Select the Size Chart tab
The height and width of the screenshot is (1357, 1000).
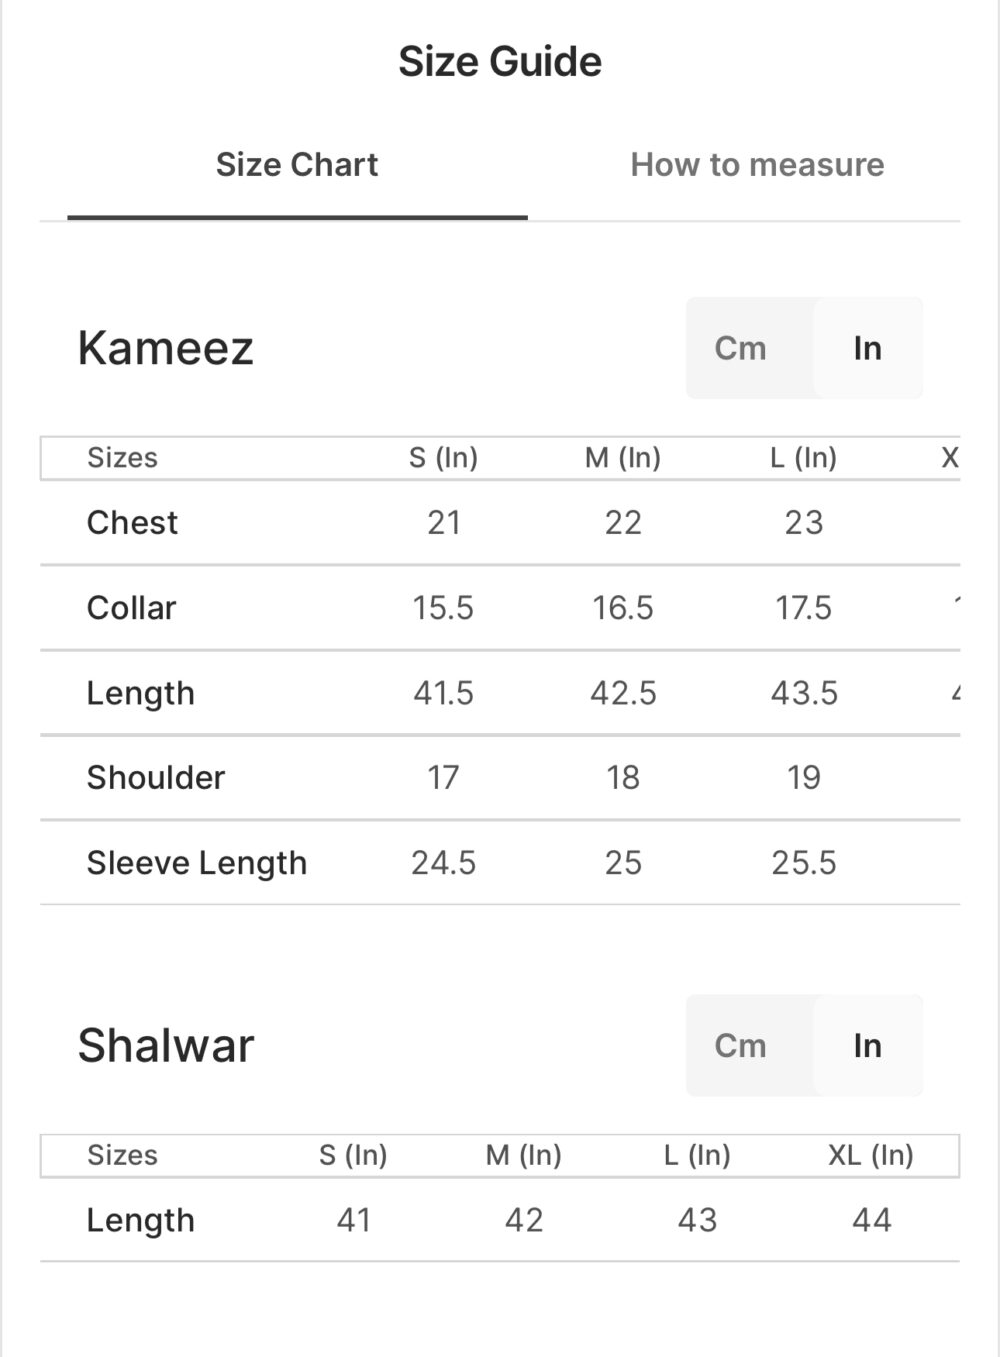coord(297,165)
